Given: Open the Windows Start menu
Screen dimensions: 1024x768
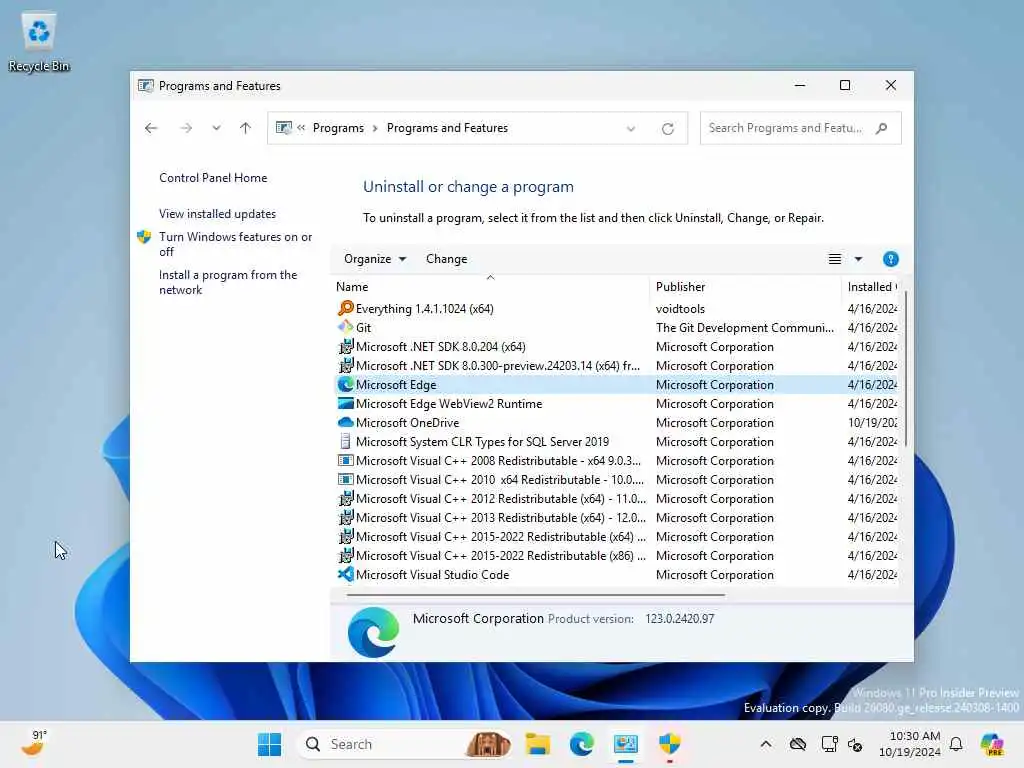Looking at the screenshot, I should [x=269, y=744].
